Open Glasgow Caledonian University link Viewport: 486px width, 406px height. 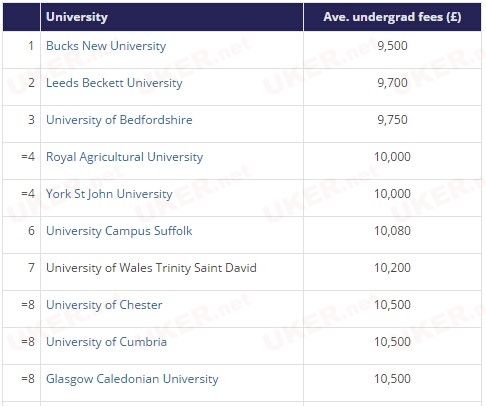coord(132,379)
